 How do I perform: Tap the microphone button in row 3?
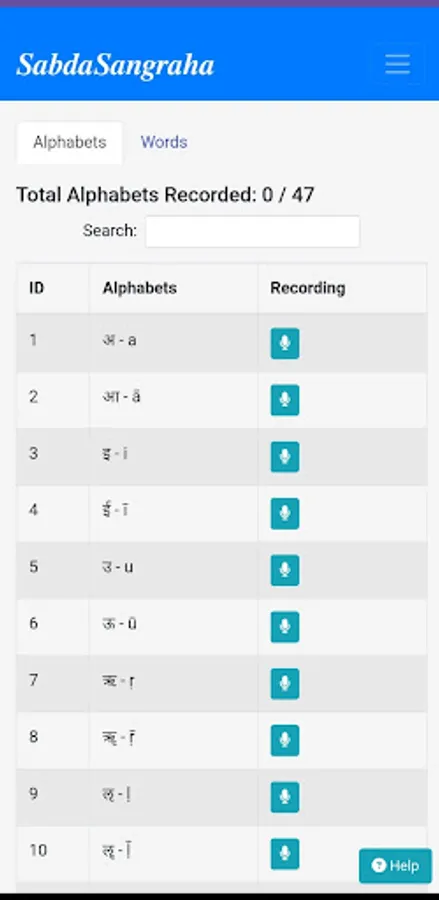click(285, 457)
